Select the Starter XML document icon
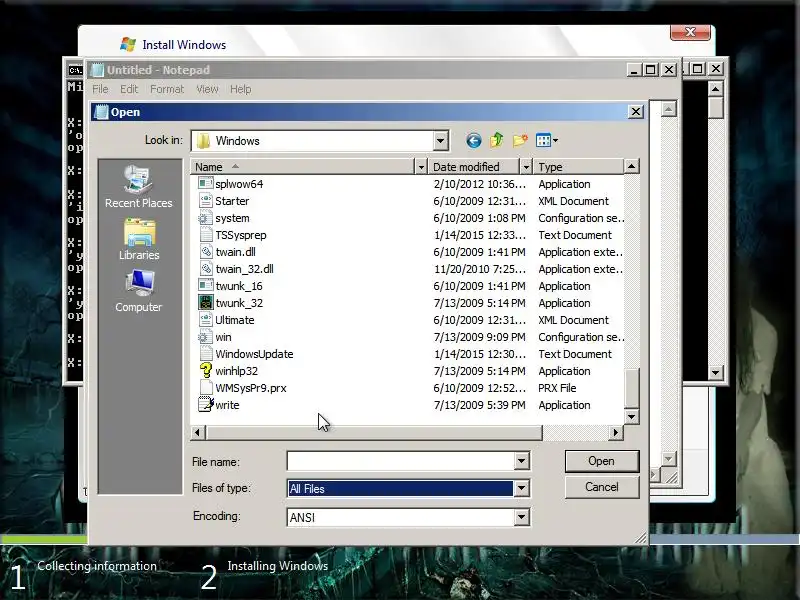 click(206, 201)
